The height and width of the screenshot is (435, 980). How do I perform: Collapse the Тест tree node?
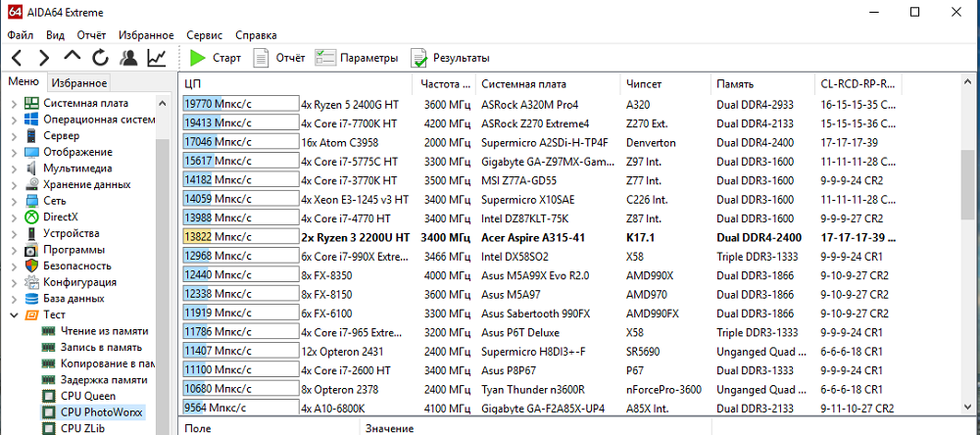click(x=12, y=315)
